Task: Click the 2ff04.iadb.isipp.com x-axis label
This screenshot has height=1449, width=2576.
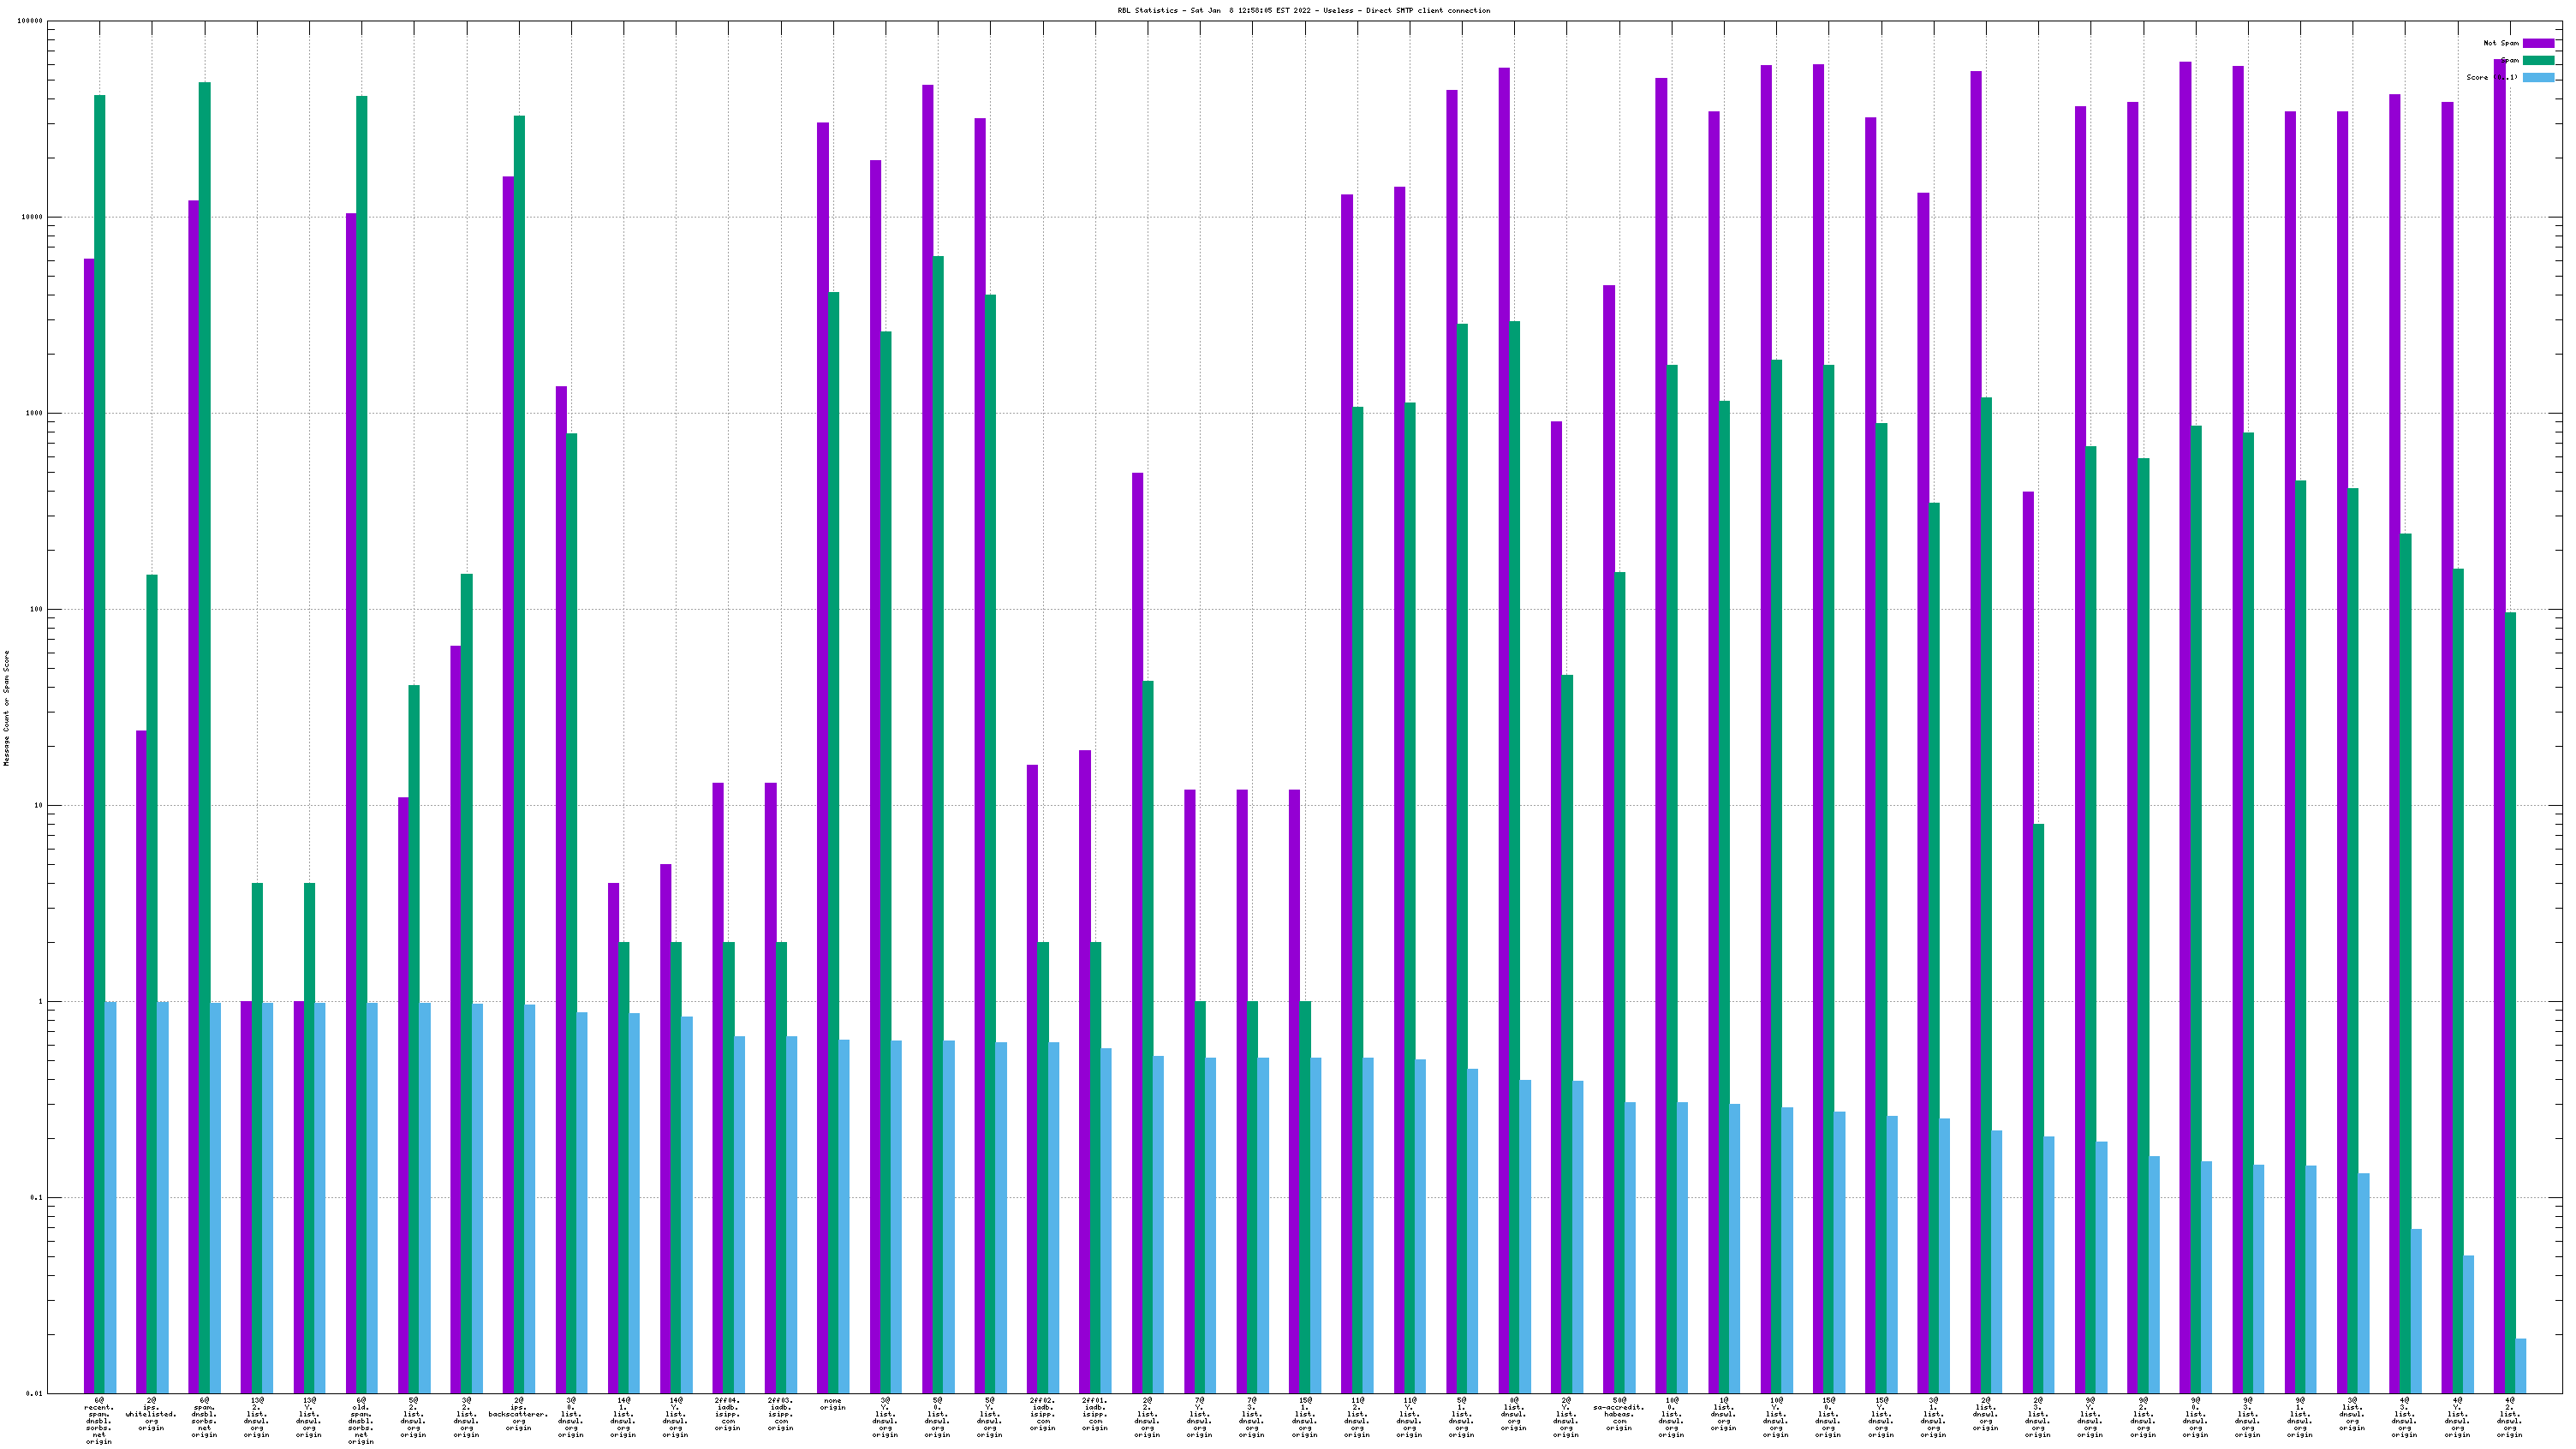Action: click(x=727, y=1413)
